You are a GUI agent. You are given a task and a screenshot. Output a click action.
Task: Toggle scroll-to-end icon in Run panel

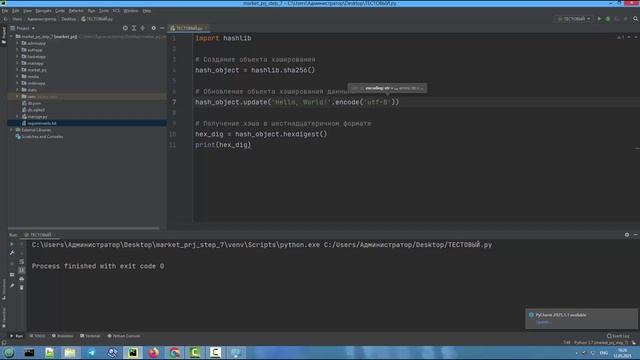(x=22, y=270)
